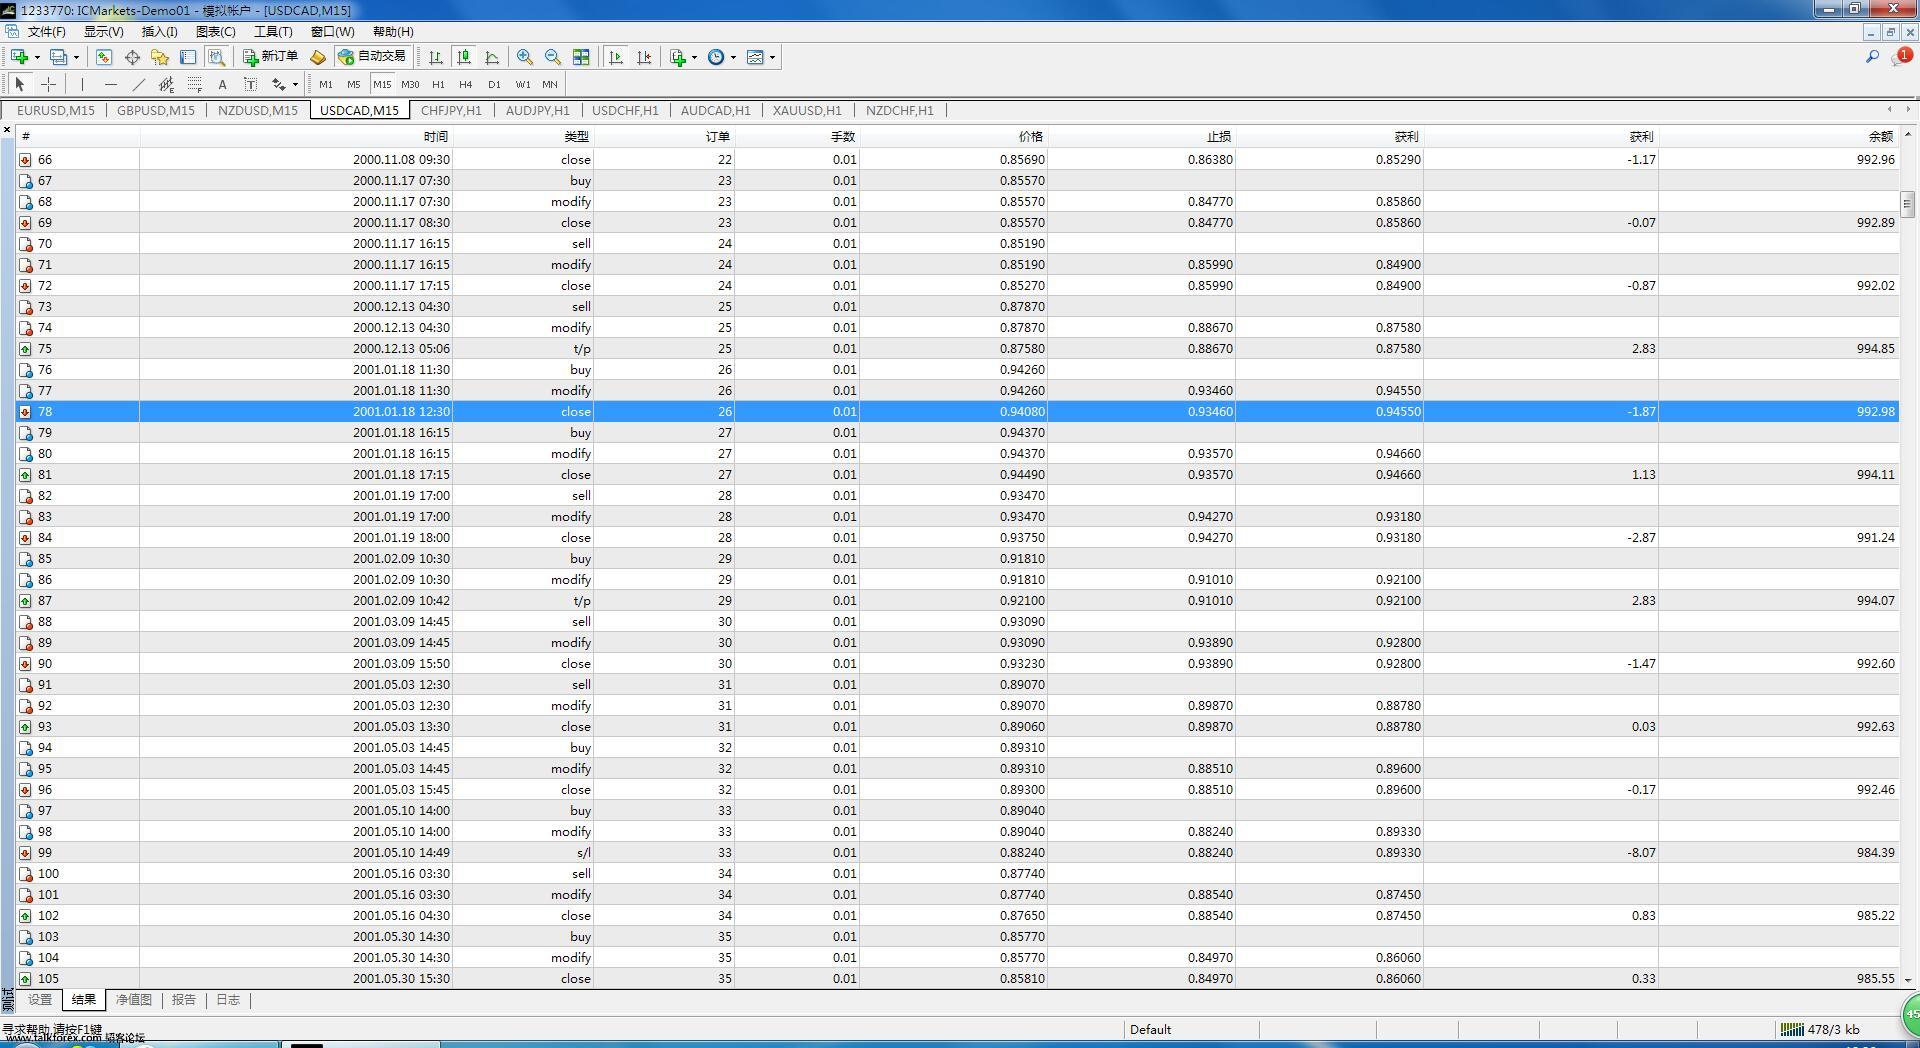
Task: Open the 图表(C) menu
Action: click(215, 32)
